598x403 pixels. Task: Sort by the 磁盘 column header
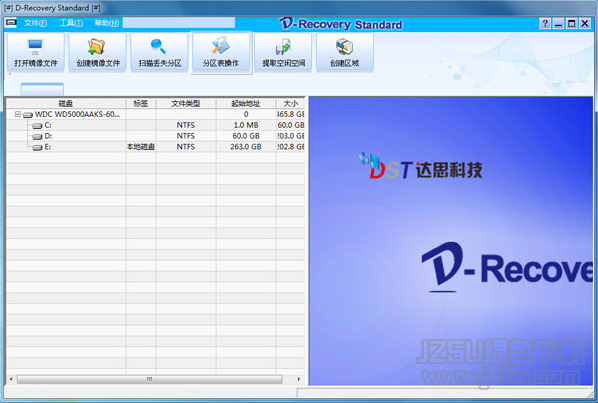point(66,103)
